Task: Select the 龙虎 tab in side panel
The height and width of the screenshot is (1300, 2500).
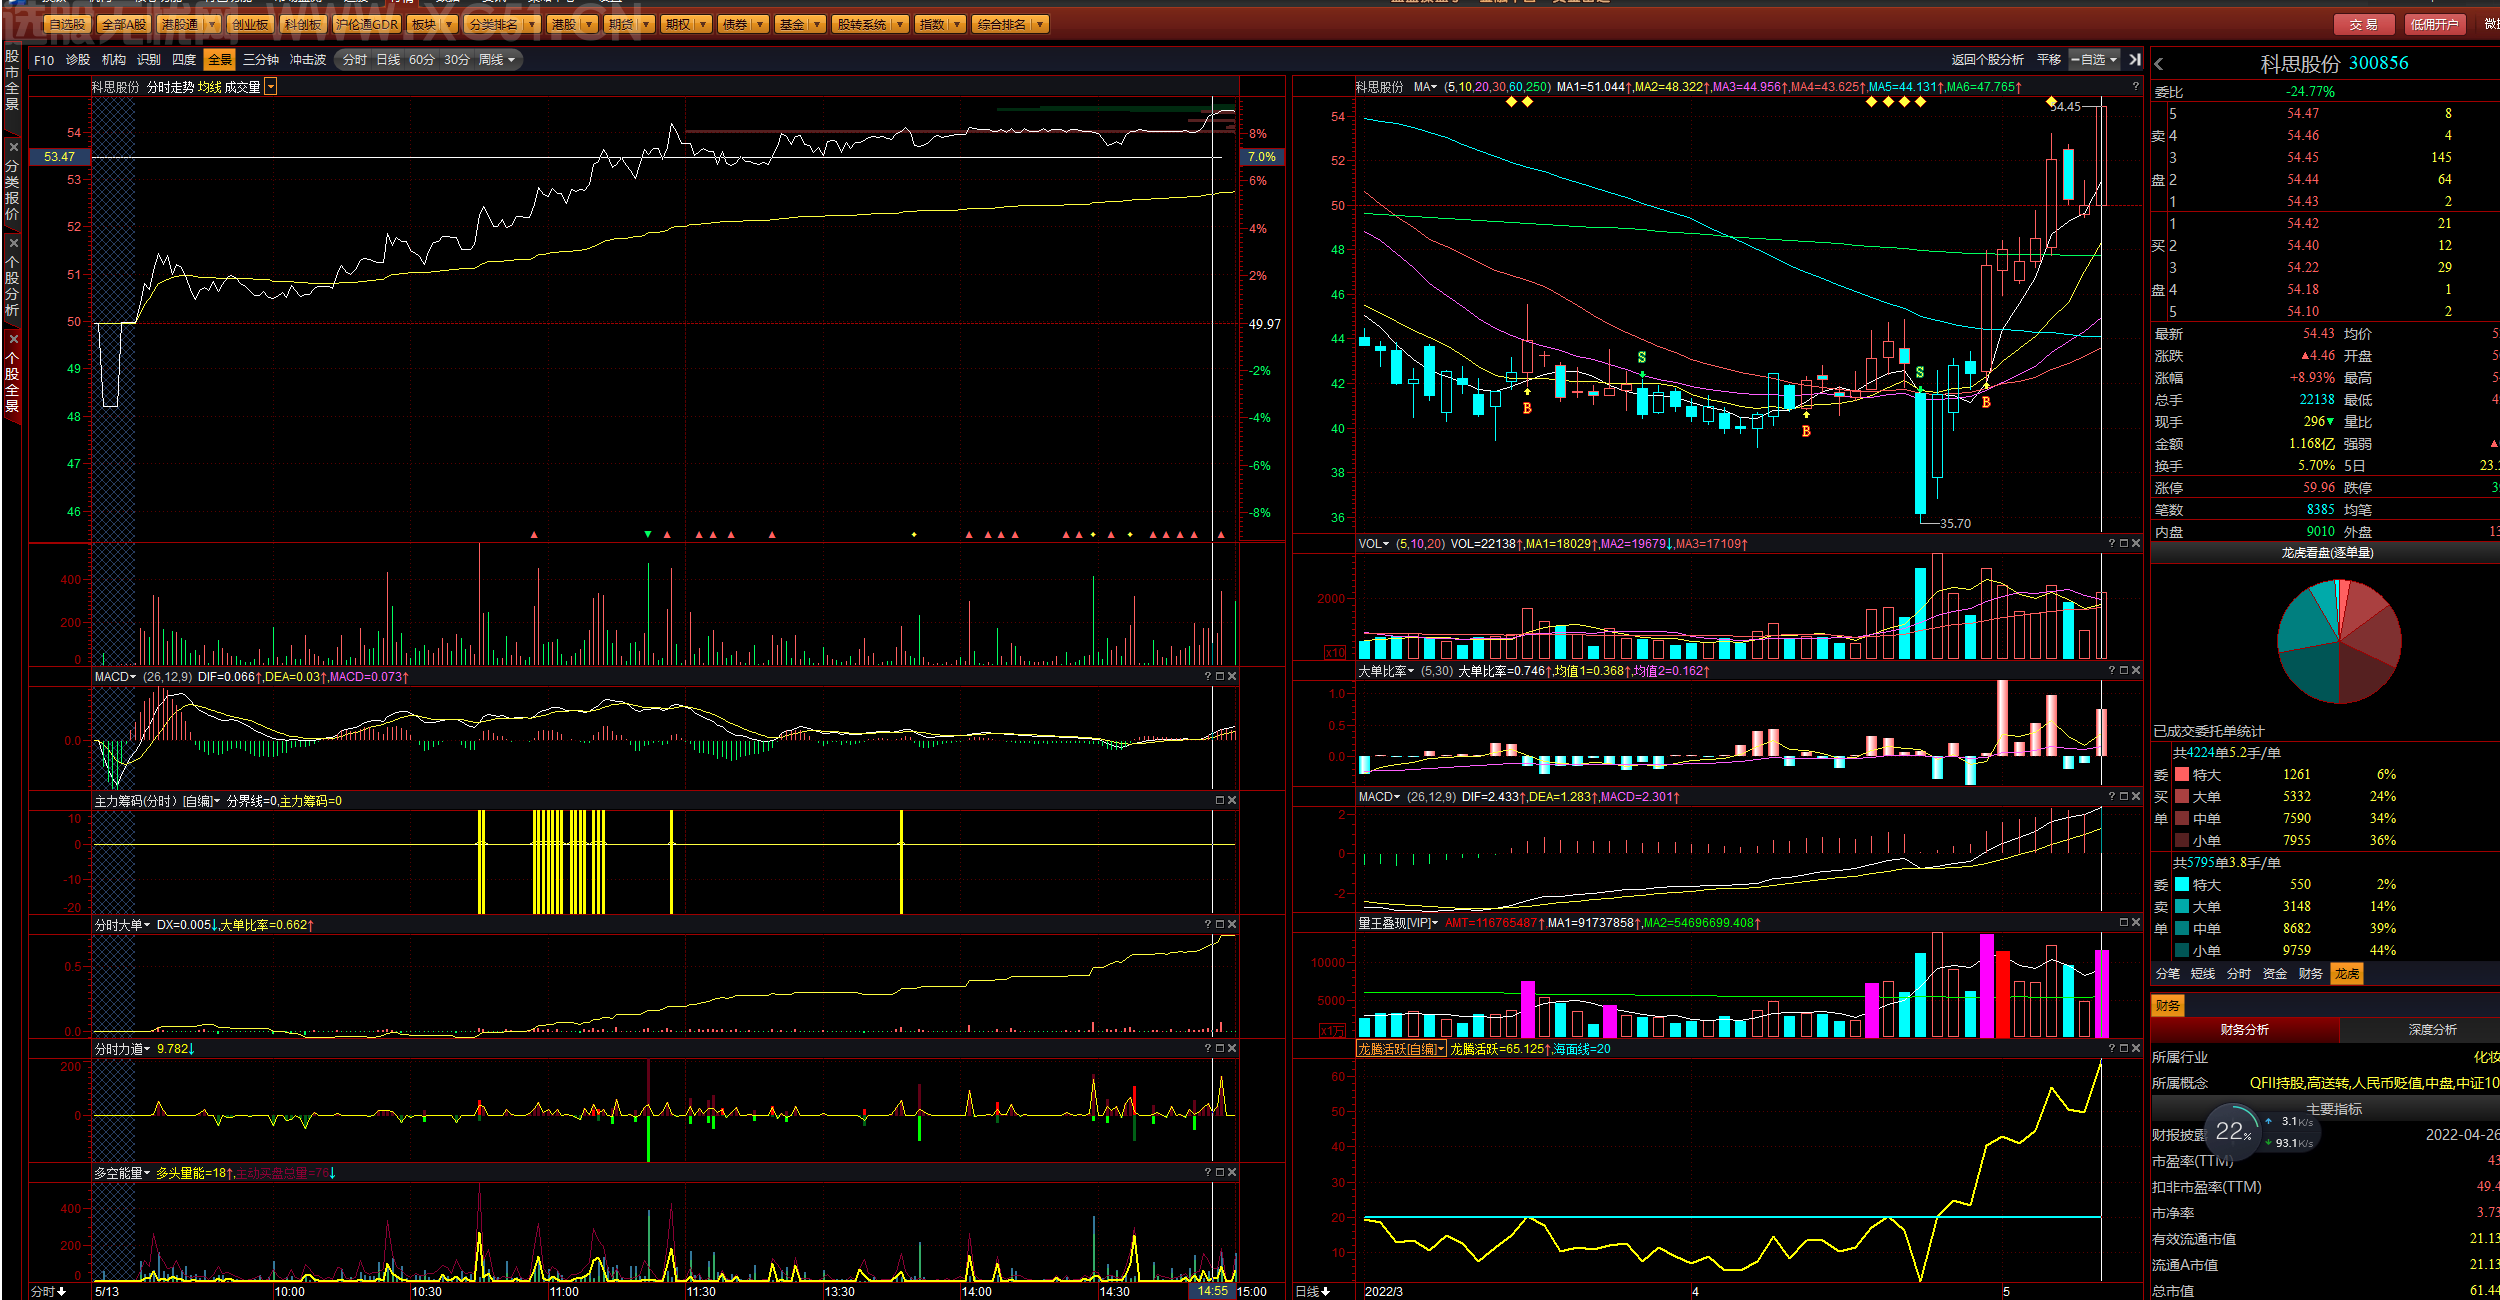Action: click(x=2346, y=974)
